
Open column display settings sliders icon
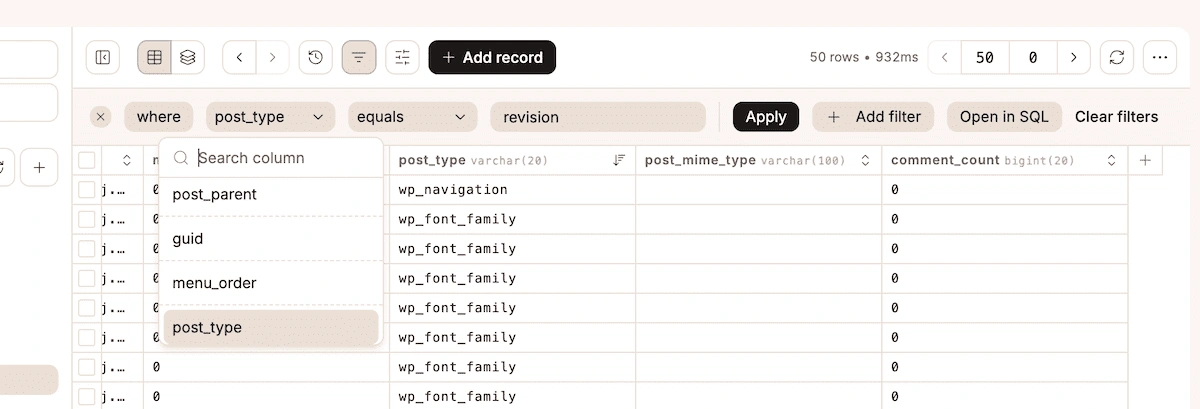(x=402, y=58)
